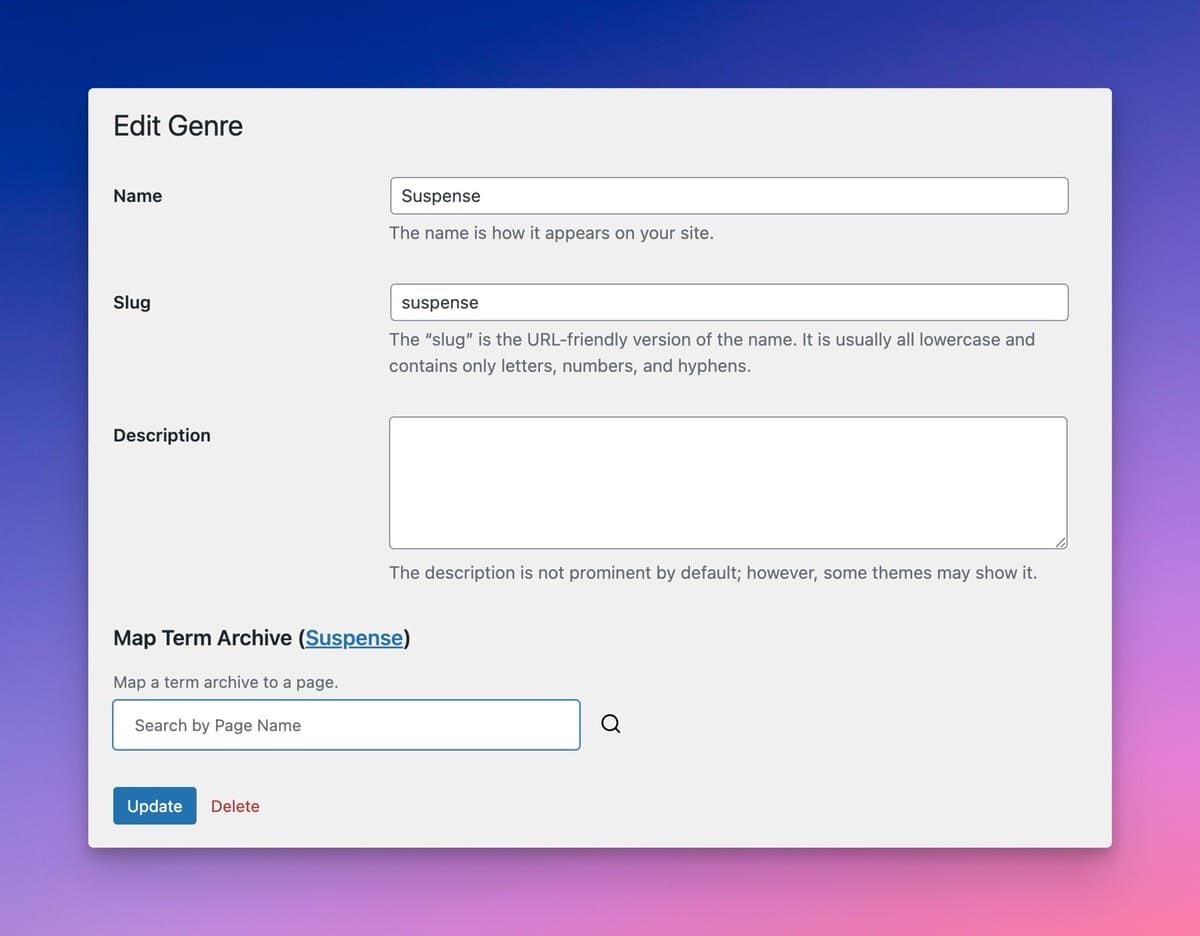Click the help text below the Name field
1200x936 pixels.
551,233
